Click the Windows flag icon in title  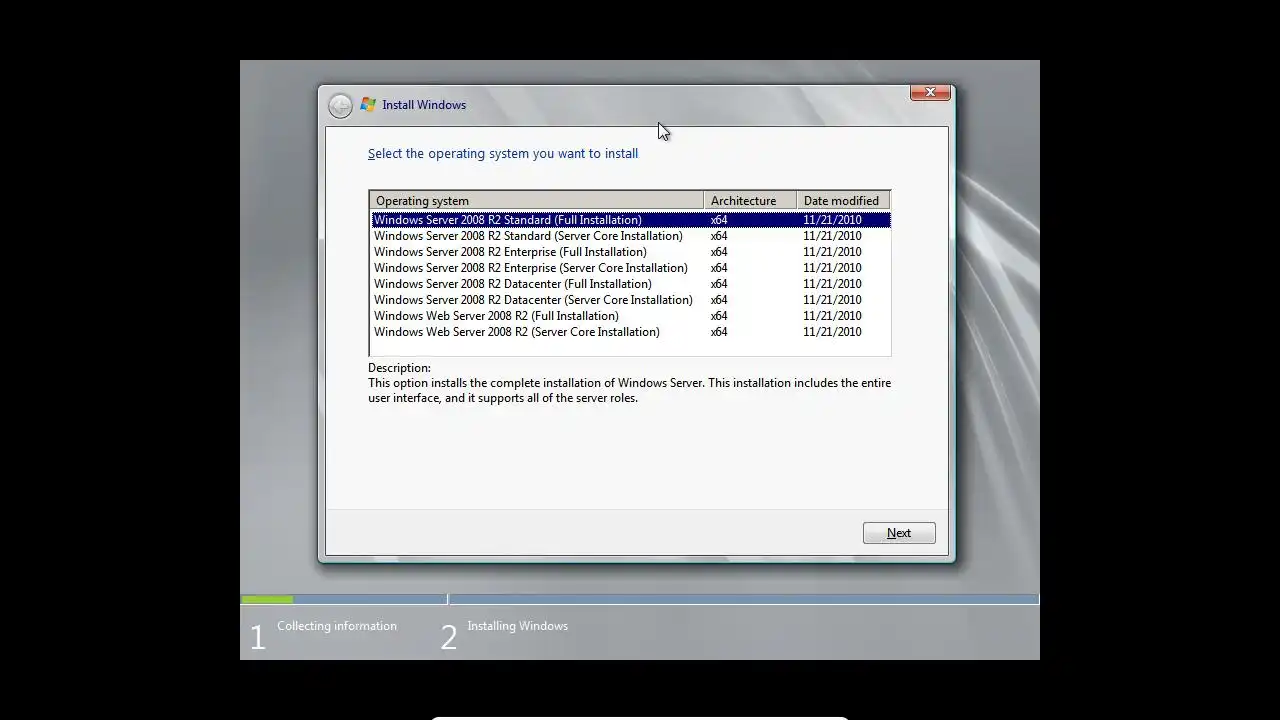point(368,105)
